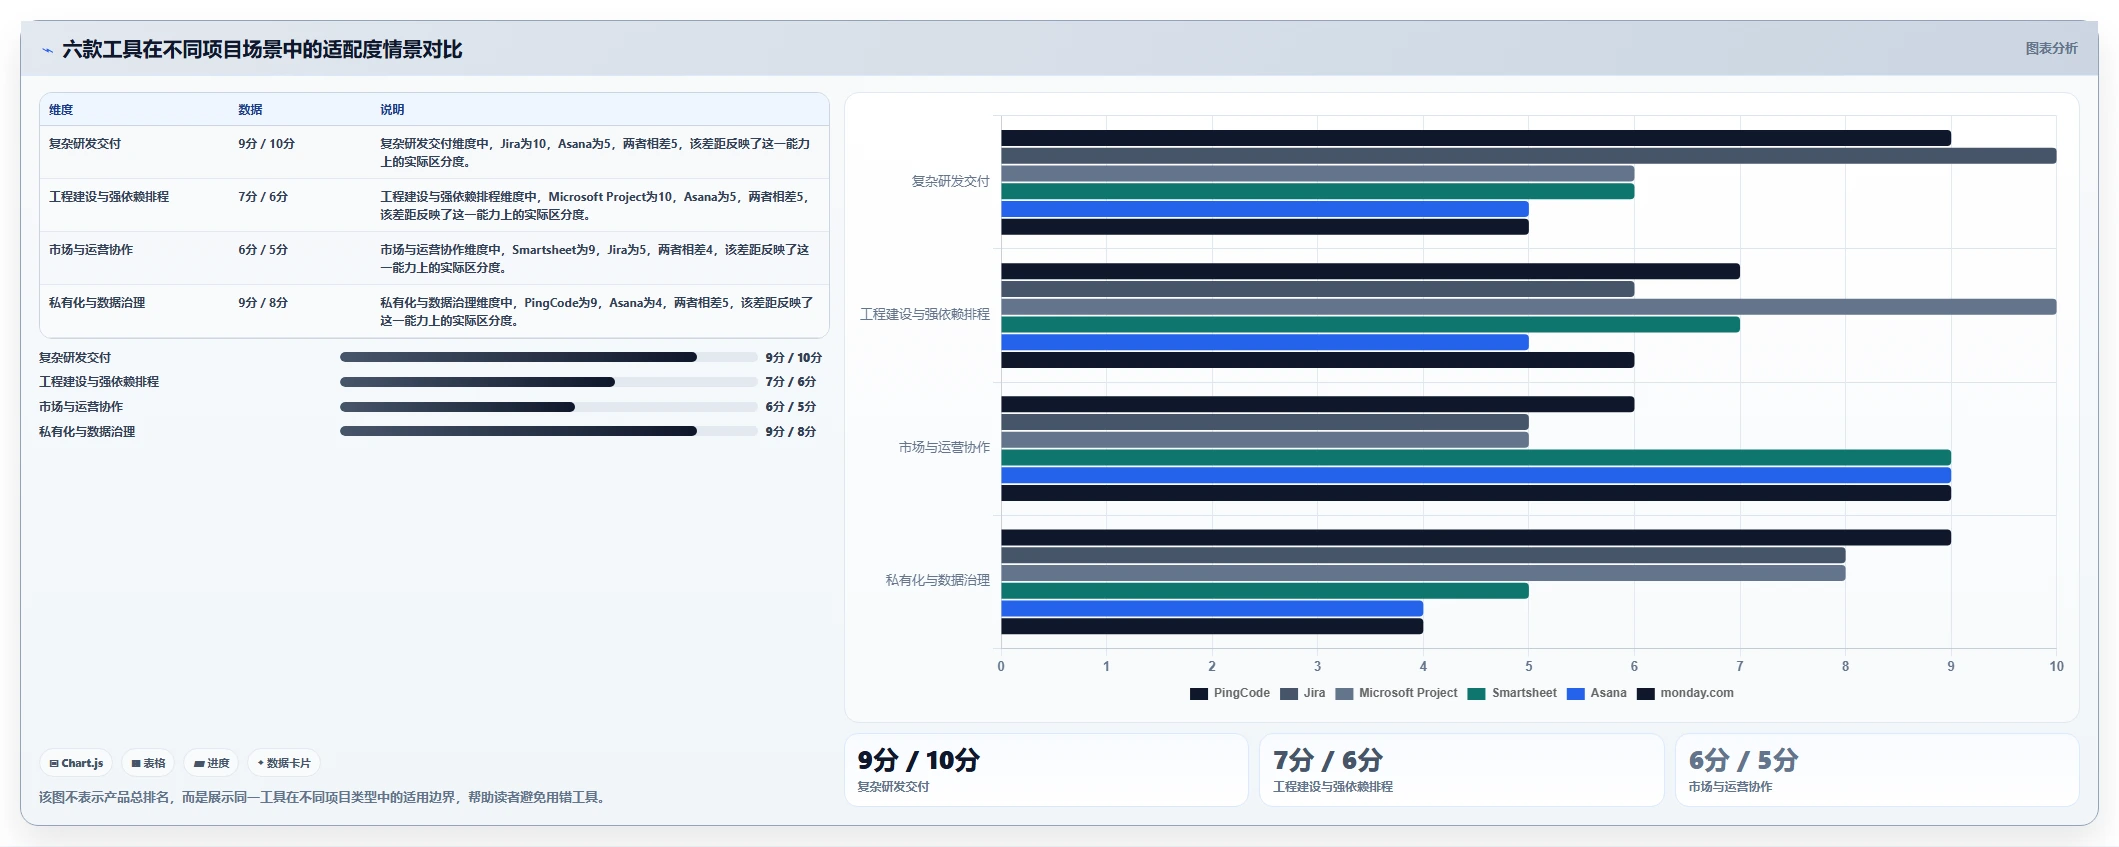Click the blue Asana bar in the 私有化与数据治理 chart group

click(1212, 609)
